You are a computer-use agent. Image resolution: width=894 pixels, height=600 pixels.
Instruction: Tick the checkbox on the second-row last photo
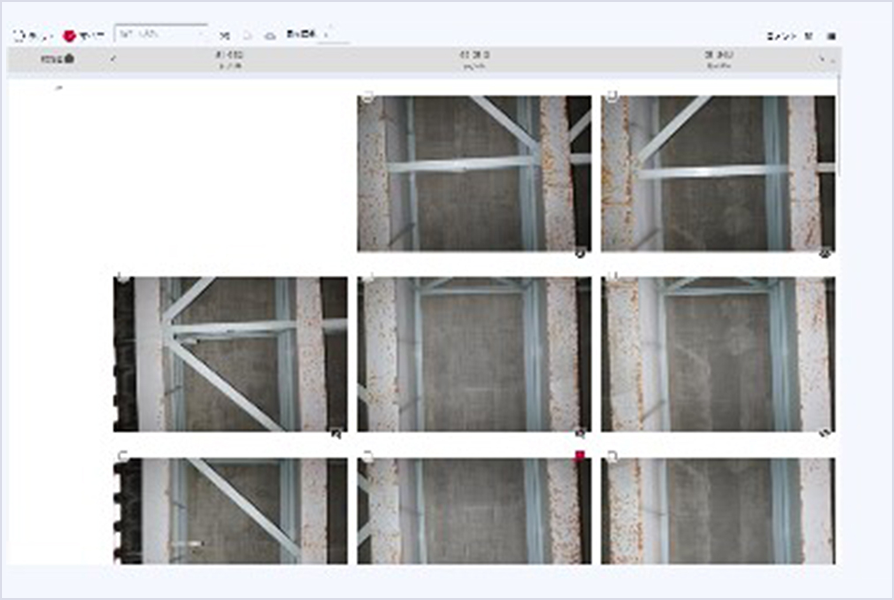[612, 277]
